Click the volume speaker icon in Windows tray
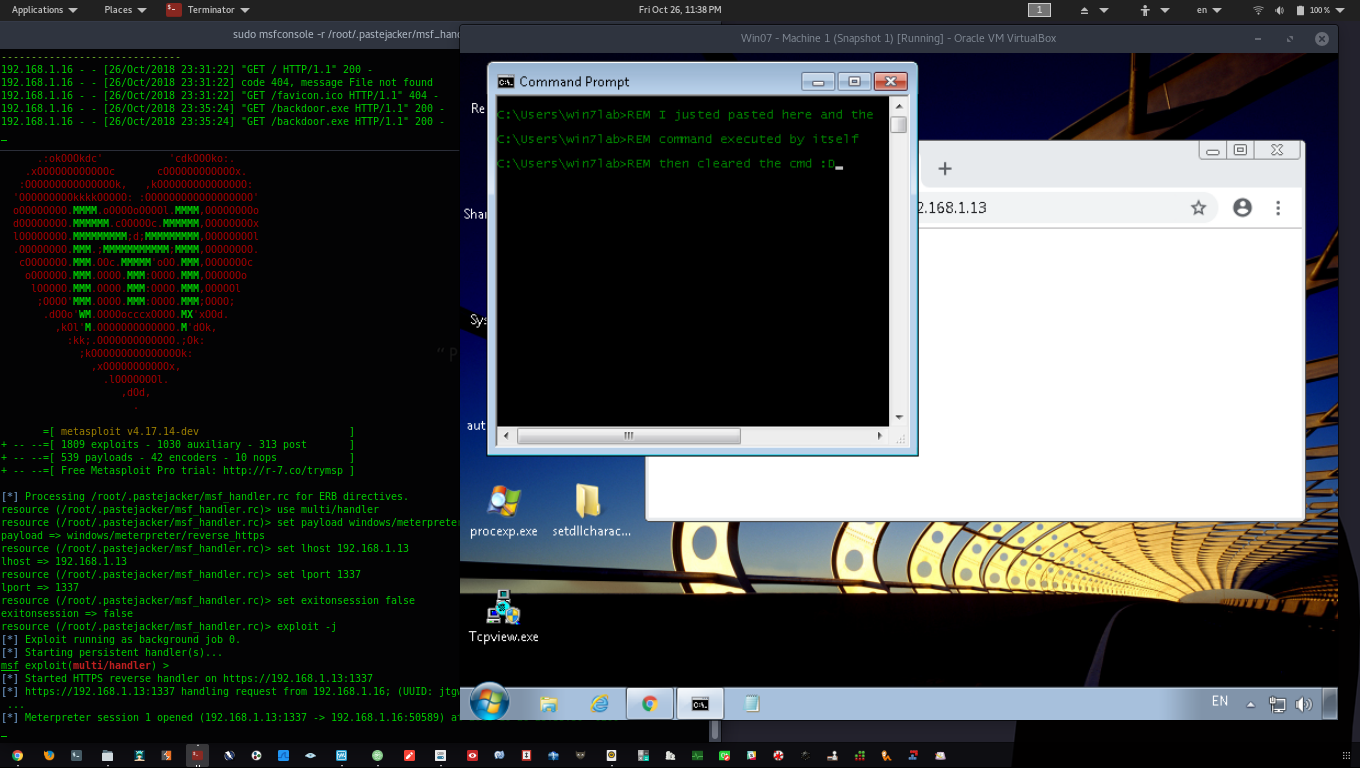 pos(1303,704)
